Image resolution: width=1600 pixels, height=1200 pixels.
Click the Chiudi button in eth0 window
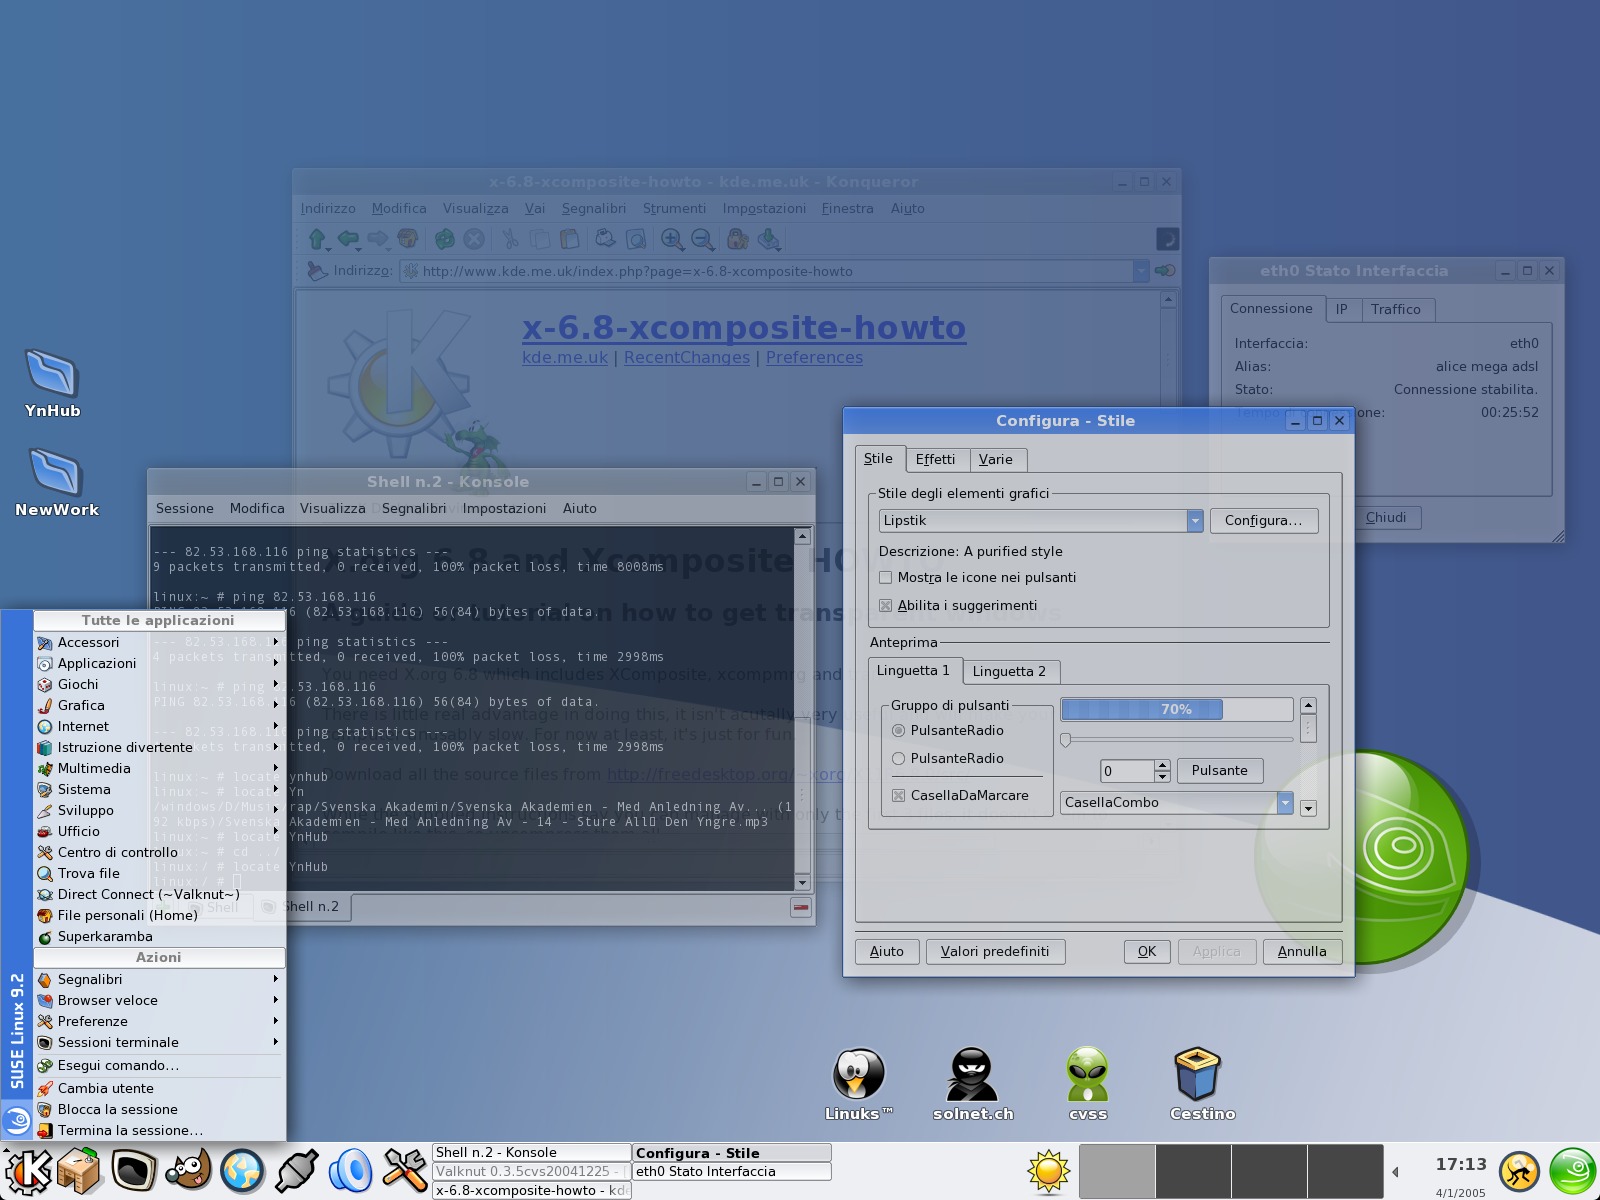(1386, 517)
